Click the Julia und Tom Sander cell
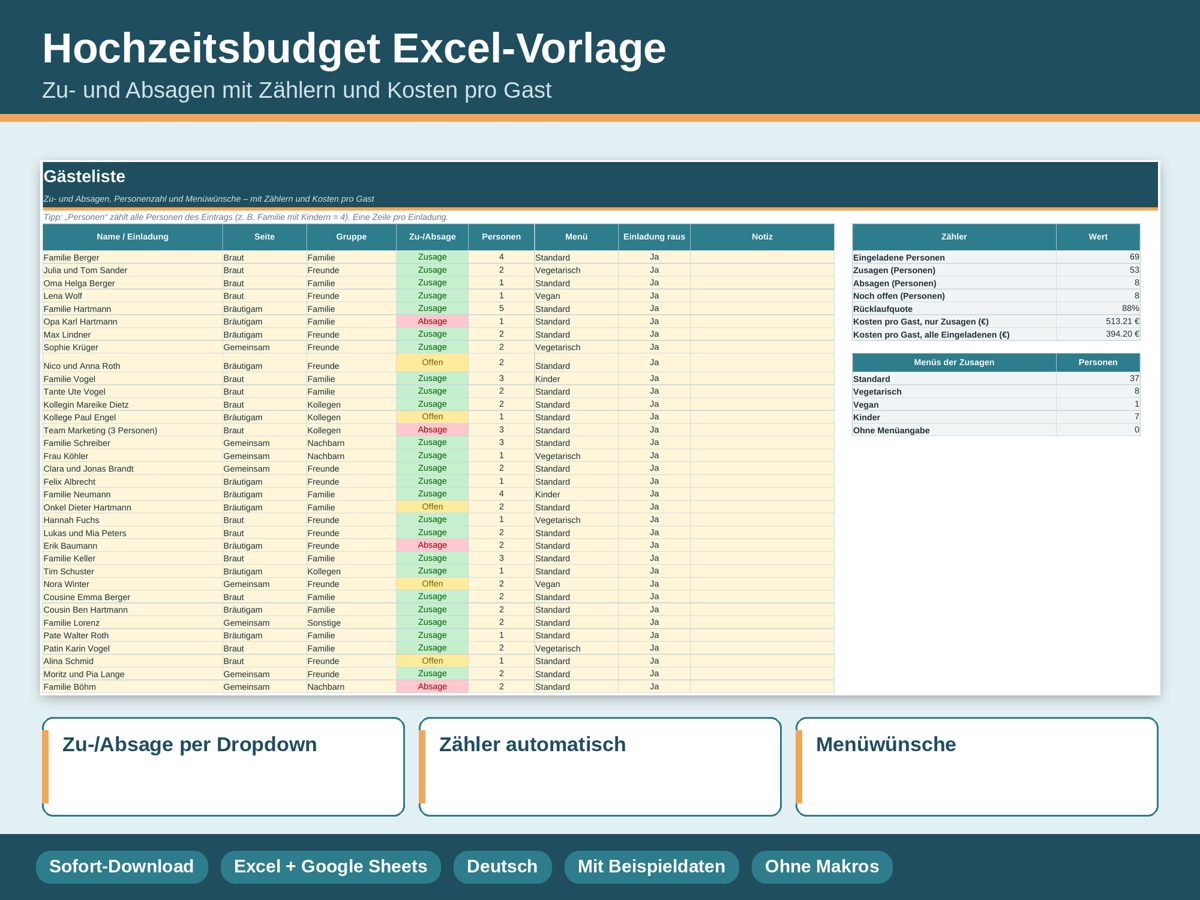The width and height of the screenshot is (1200, 900). (x=132, y=270)
